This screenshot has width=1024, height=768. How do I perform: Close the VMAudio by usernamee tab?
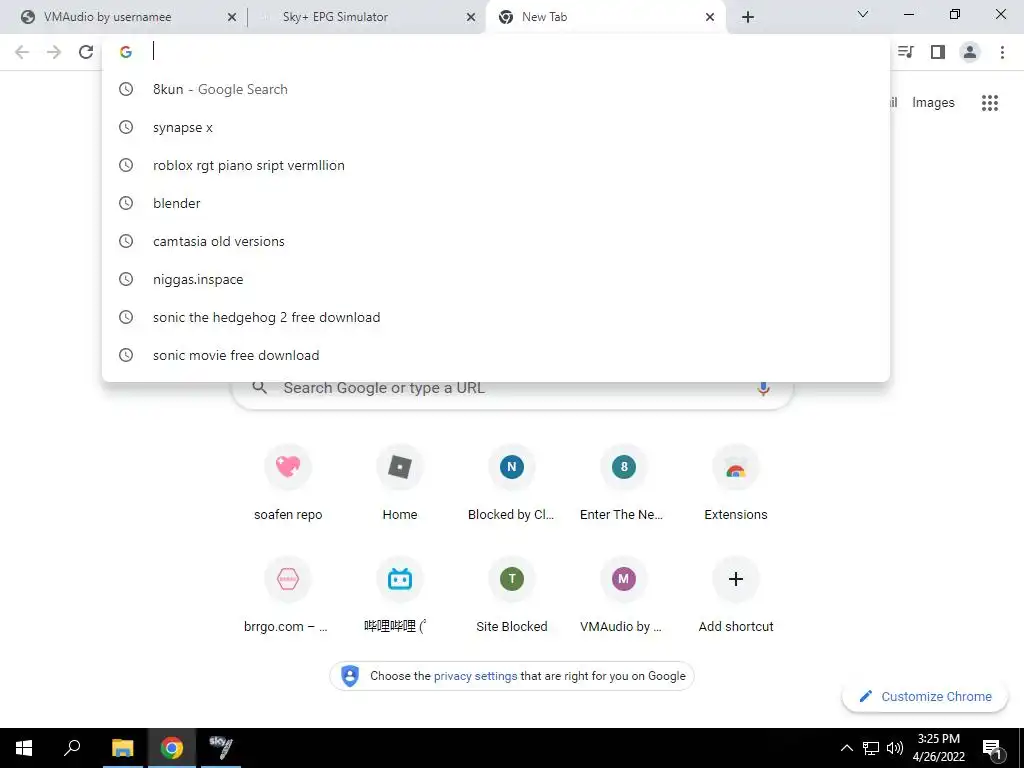[x=232, y=18]
